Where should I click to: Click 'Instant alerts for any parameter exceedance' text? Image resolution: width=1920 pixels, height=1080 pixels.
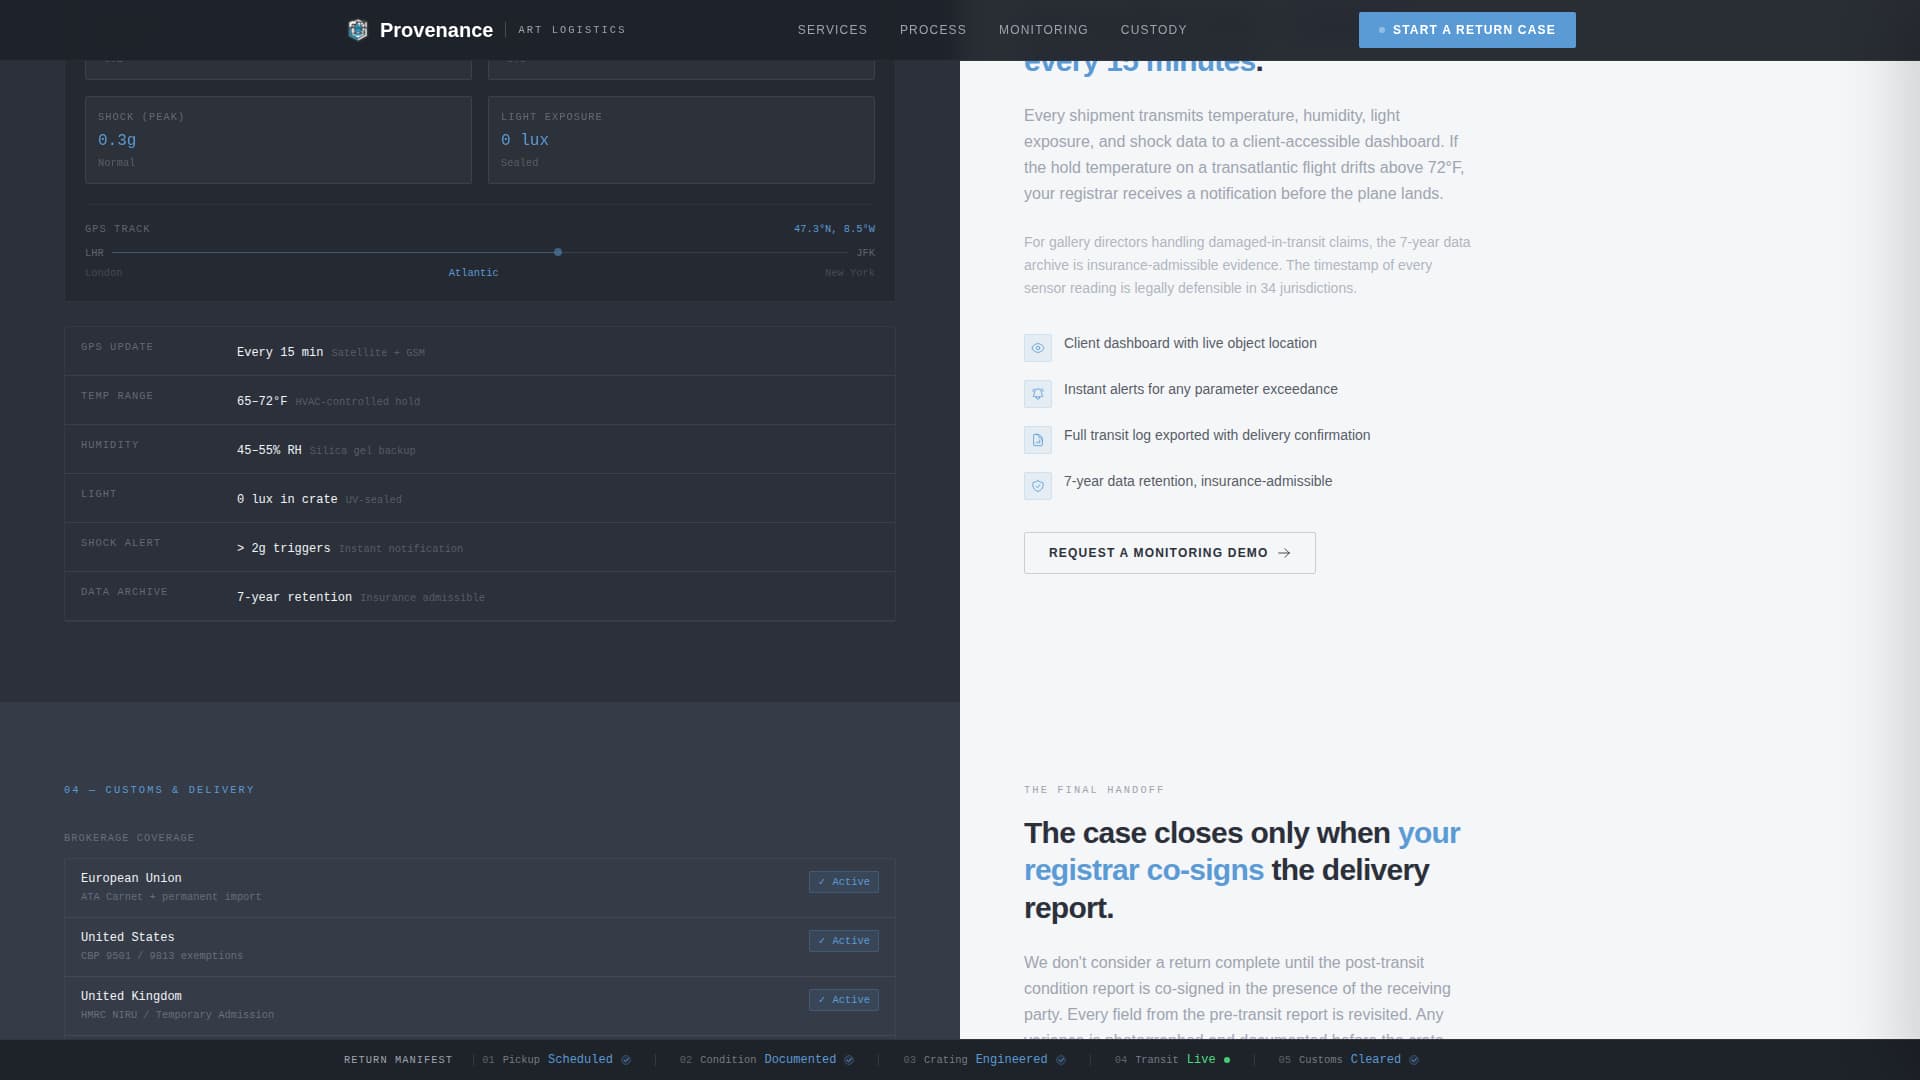coord(1200,389)
